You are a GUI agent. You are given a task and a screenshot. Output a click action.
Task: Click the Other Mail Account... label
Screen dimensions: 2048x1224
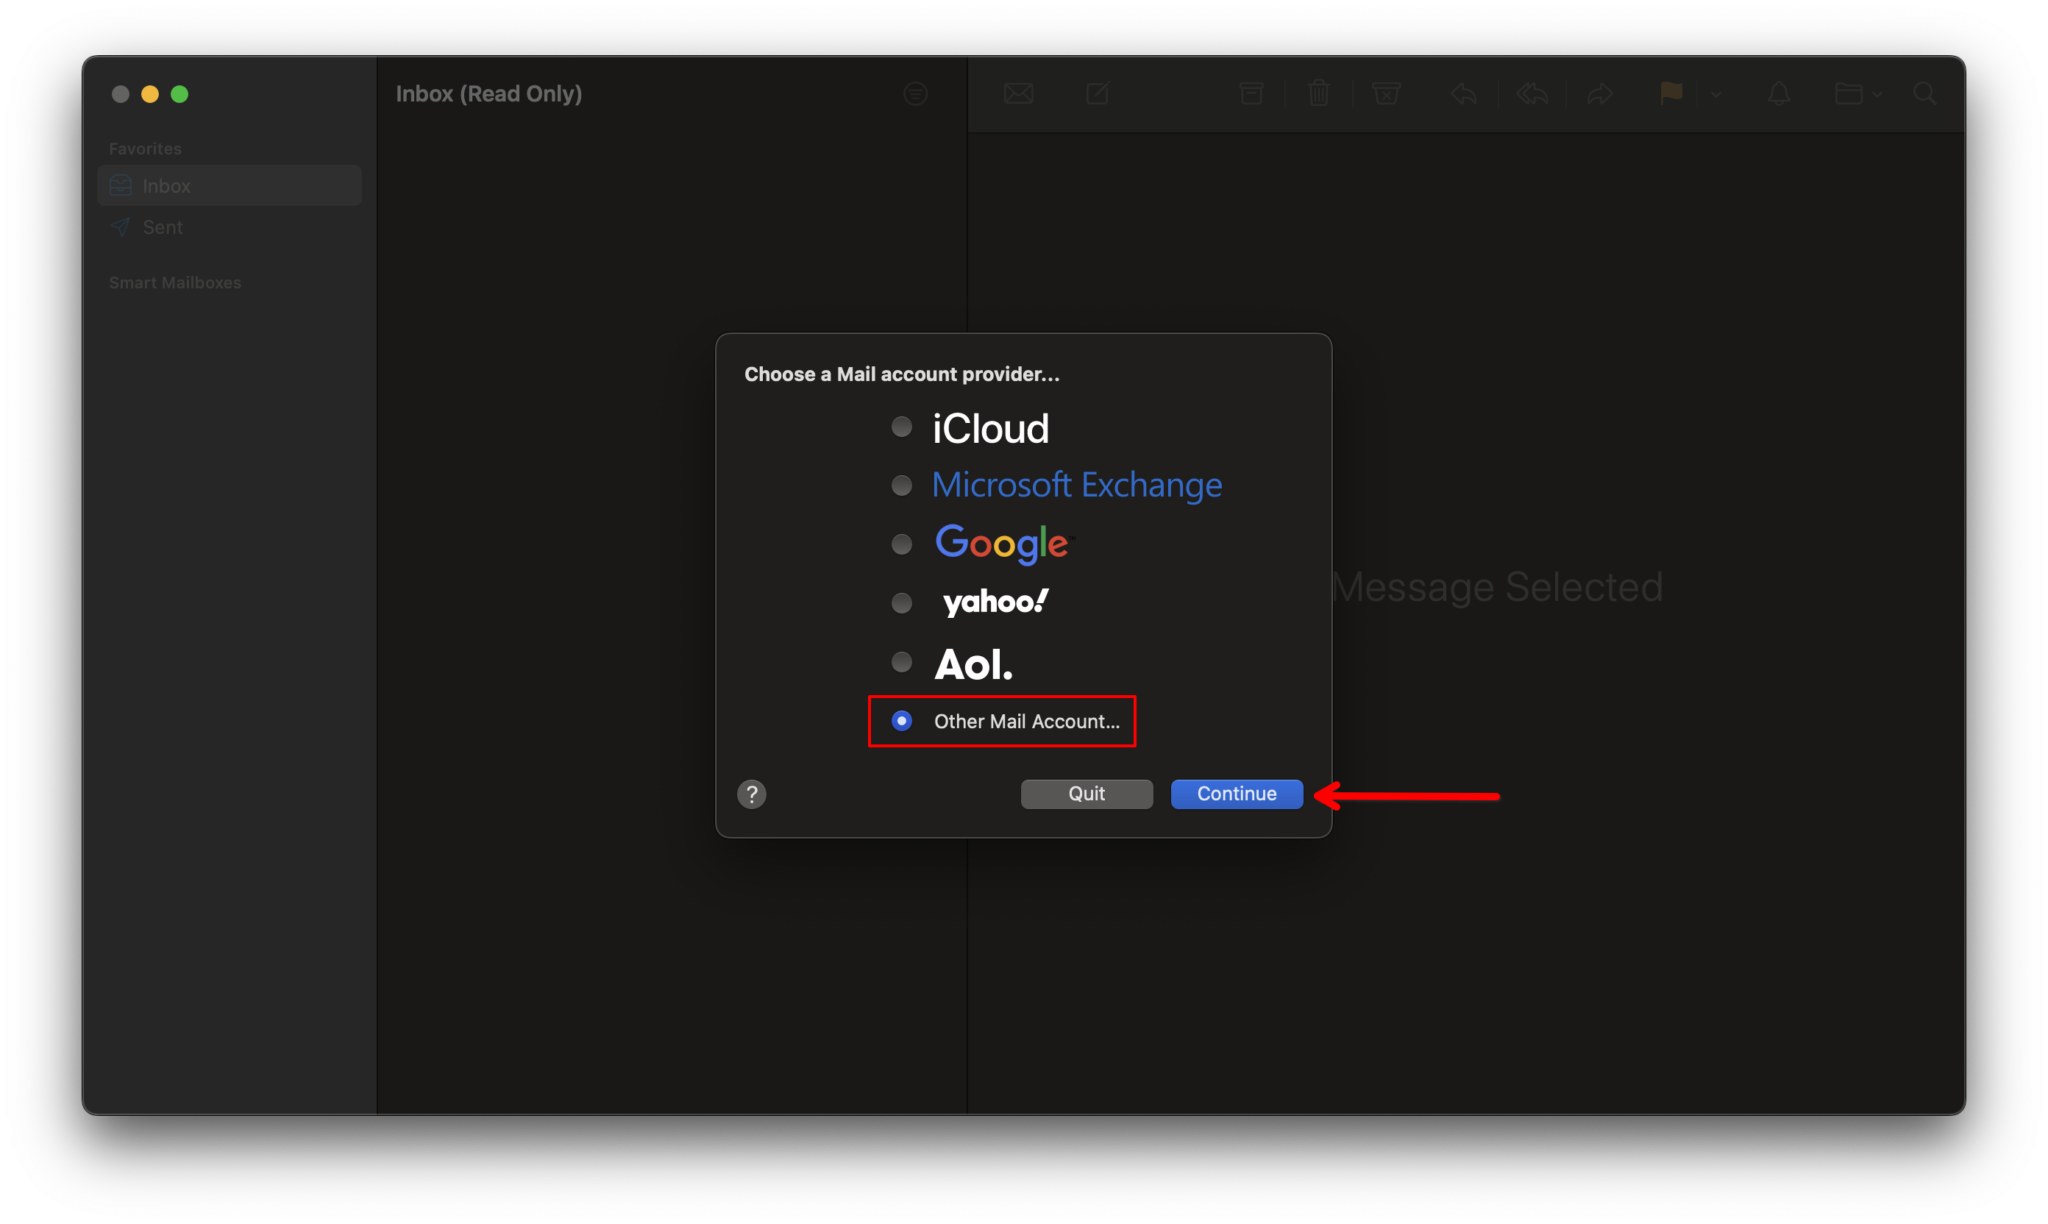tap(1027, 722)
